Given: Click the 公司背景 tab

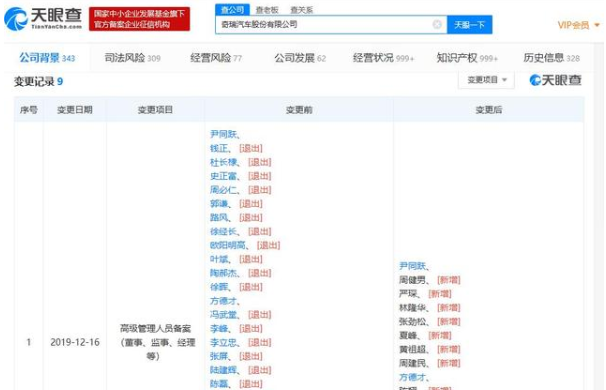Looking at the screenshot, I should pyautogui.click(x=47, y=58).
